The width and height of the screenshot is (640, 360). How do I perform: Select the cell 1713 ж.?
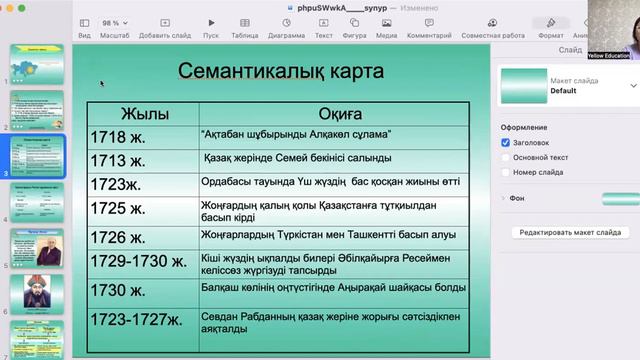pyautogui.click(x=143, y=161)
